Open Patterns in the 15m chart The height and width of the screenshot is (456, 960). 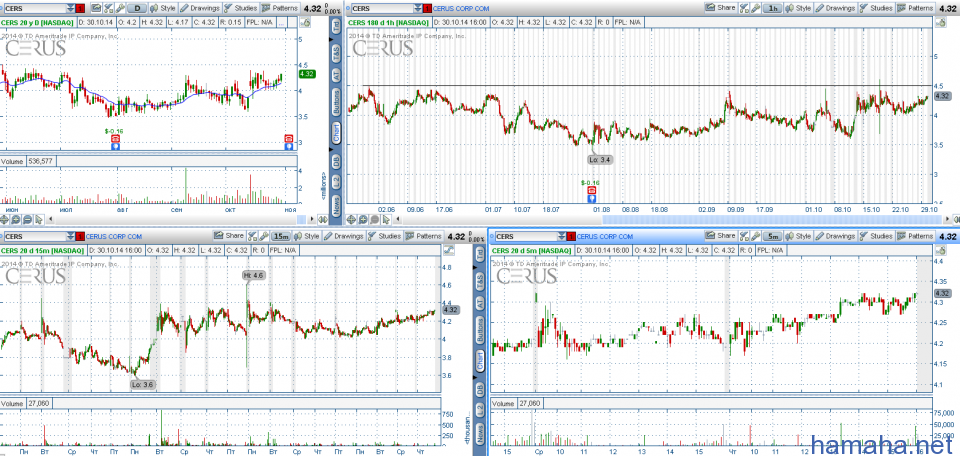tap(425, 236)
